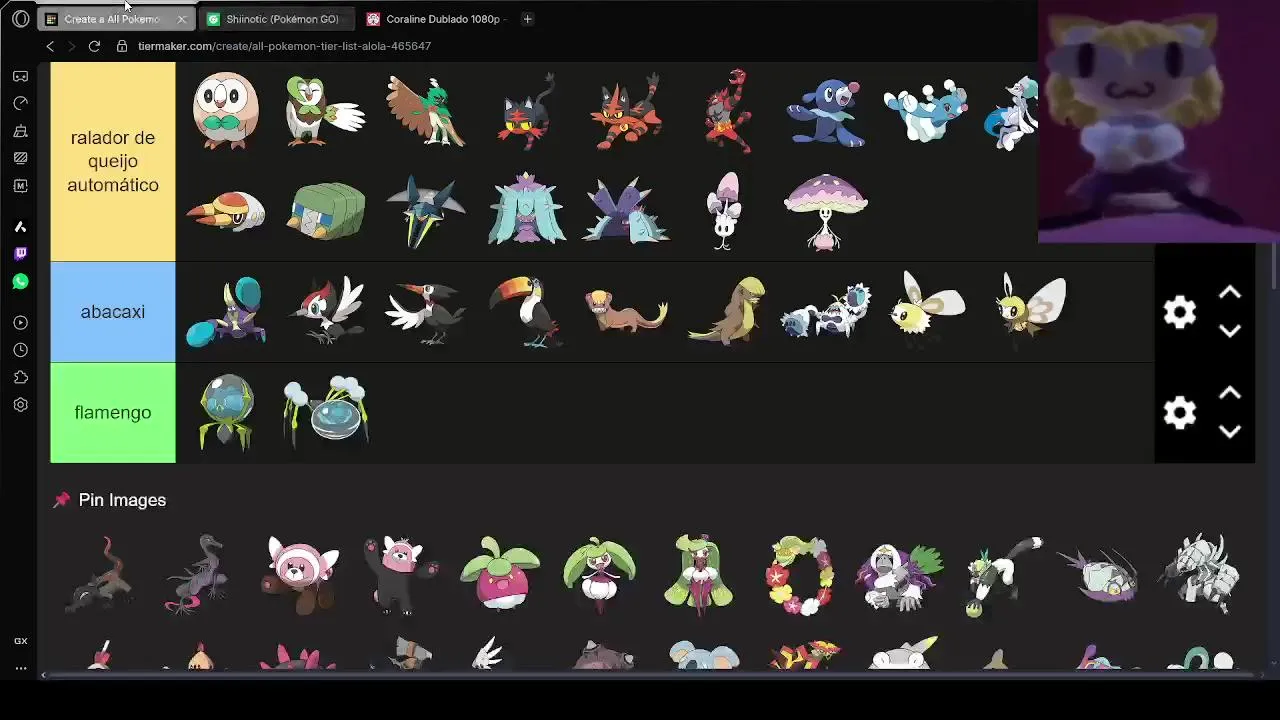Click the green flamengo tier label

(113, 412)
